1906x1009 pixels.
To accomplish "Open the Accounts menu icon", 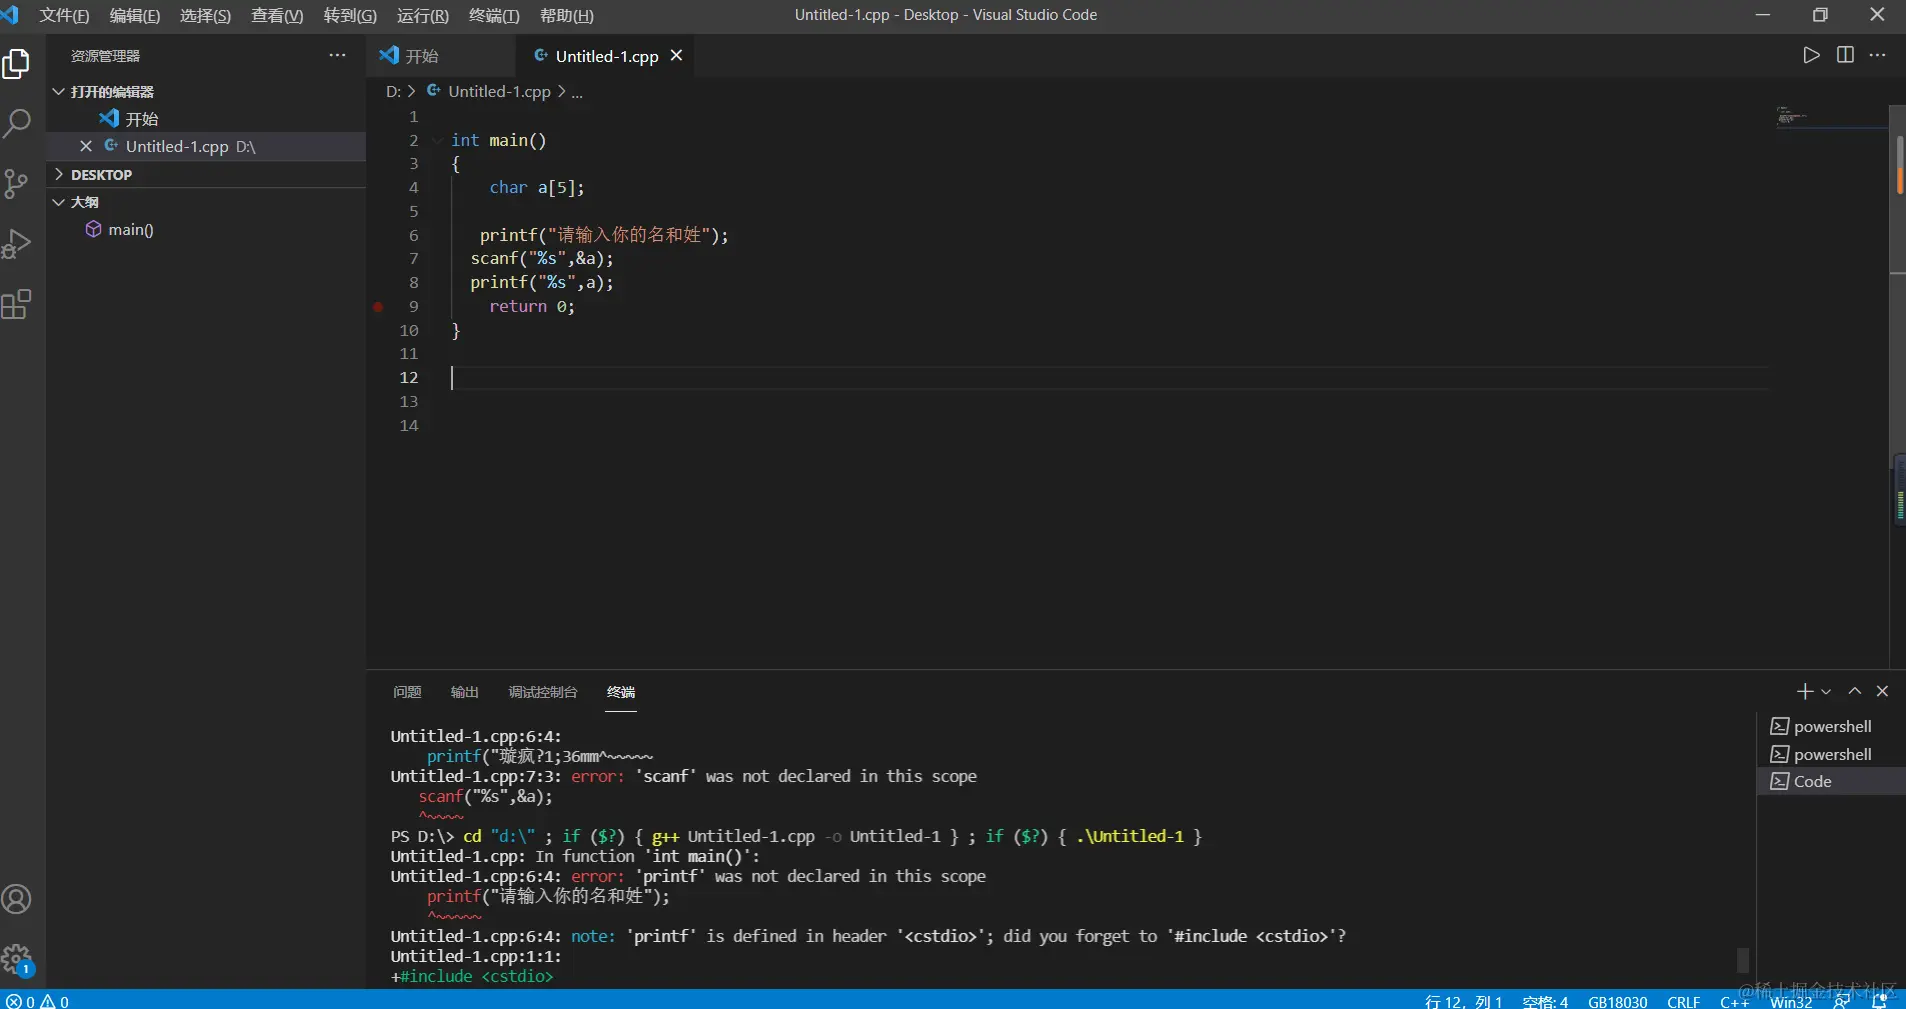I will pyautogui.click(x=17, y=899).
